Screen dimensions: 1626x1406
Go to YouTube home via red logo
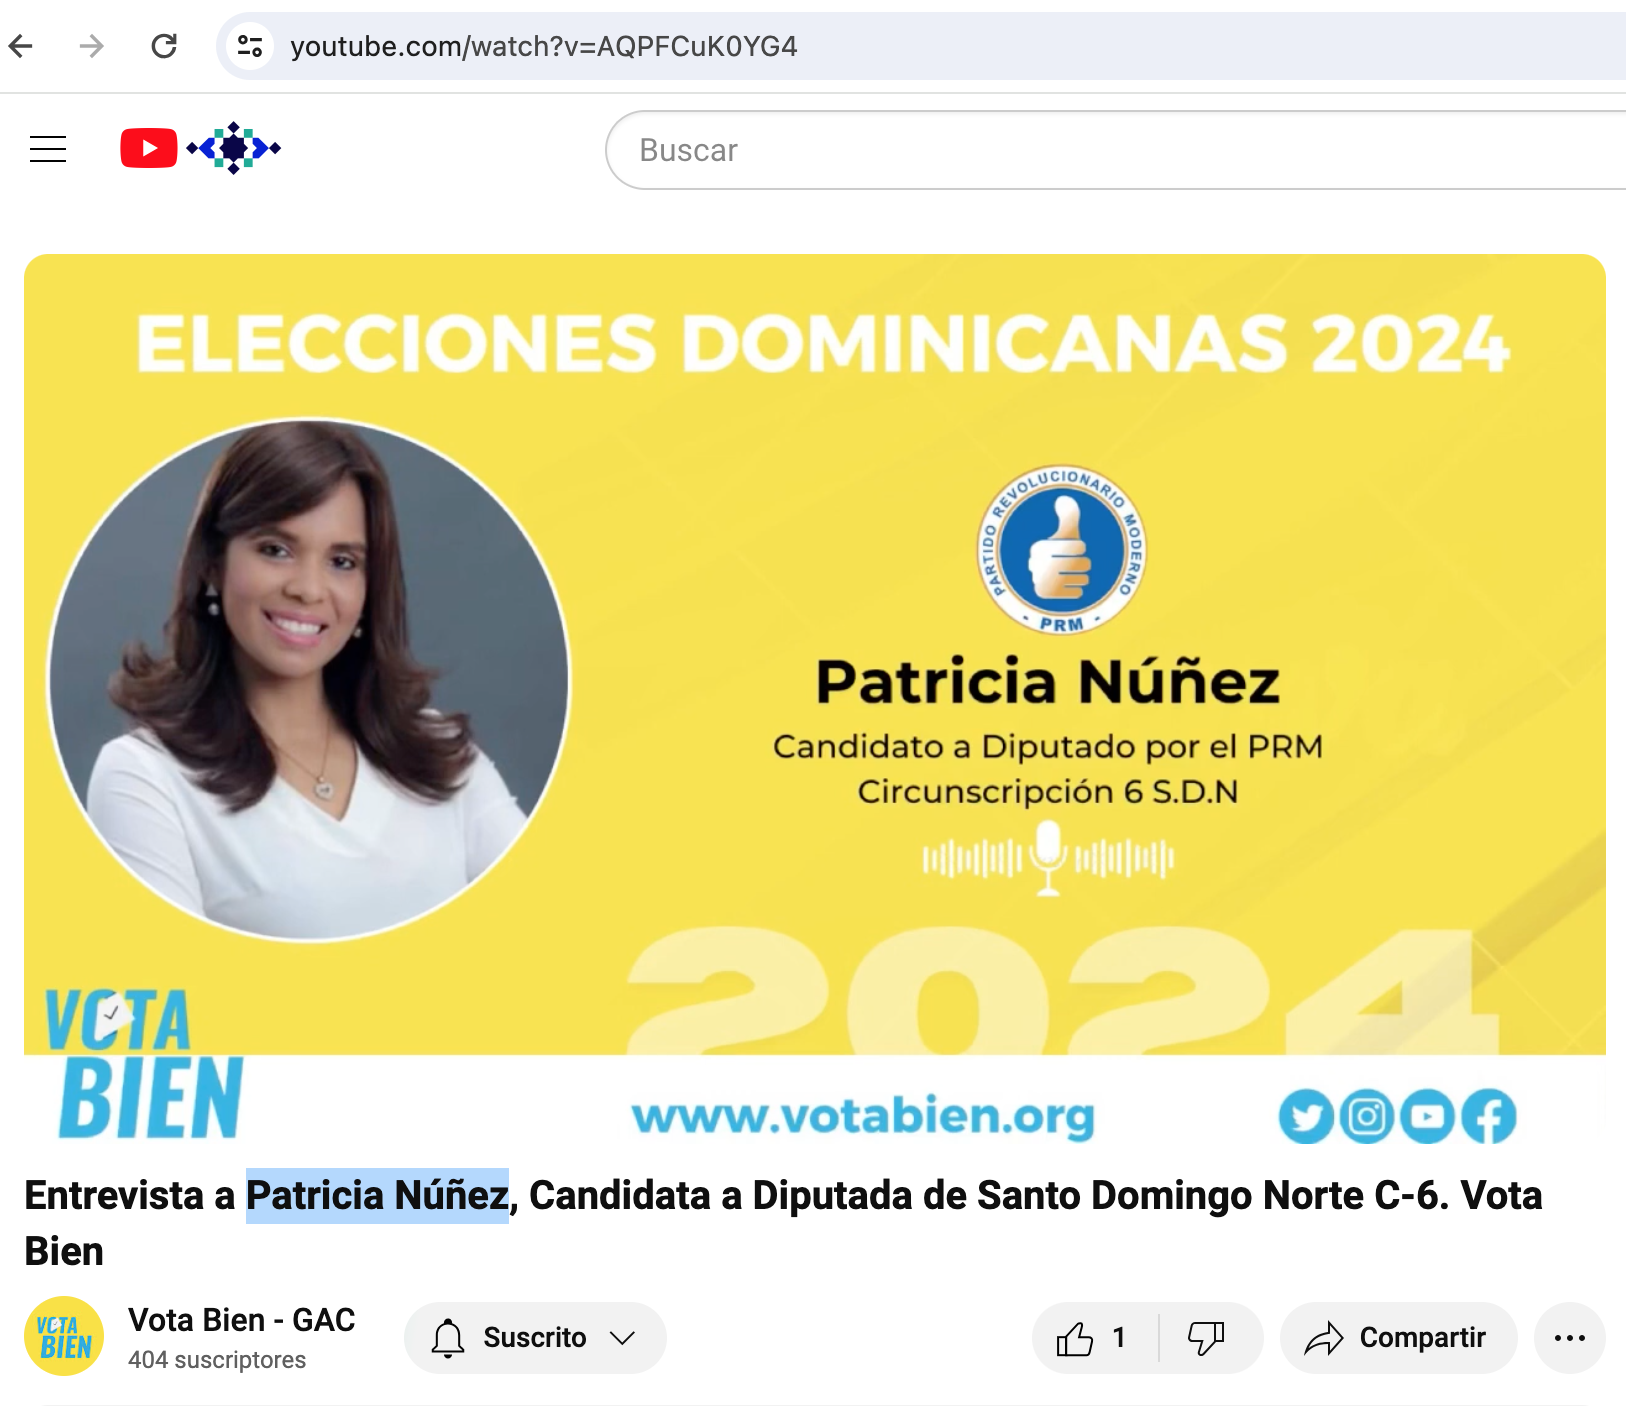149,148
